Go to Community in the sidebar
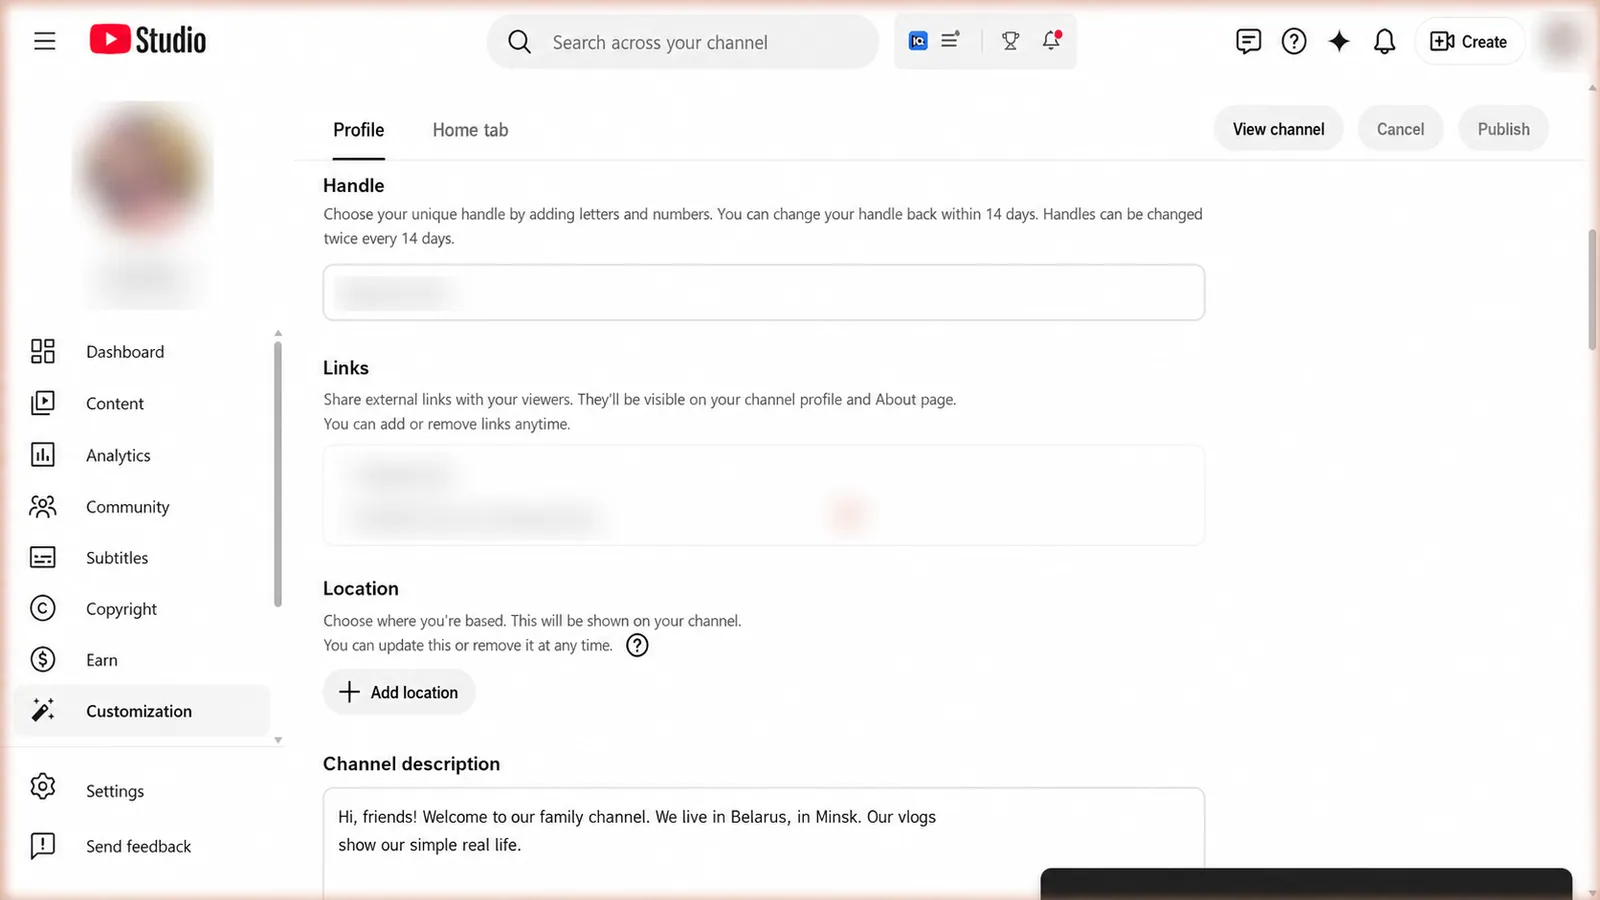The height and width of the screenshot is (900, 1600). coord(142,506)
